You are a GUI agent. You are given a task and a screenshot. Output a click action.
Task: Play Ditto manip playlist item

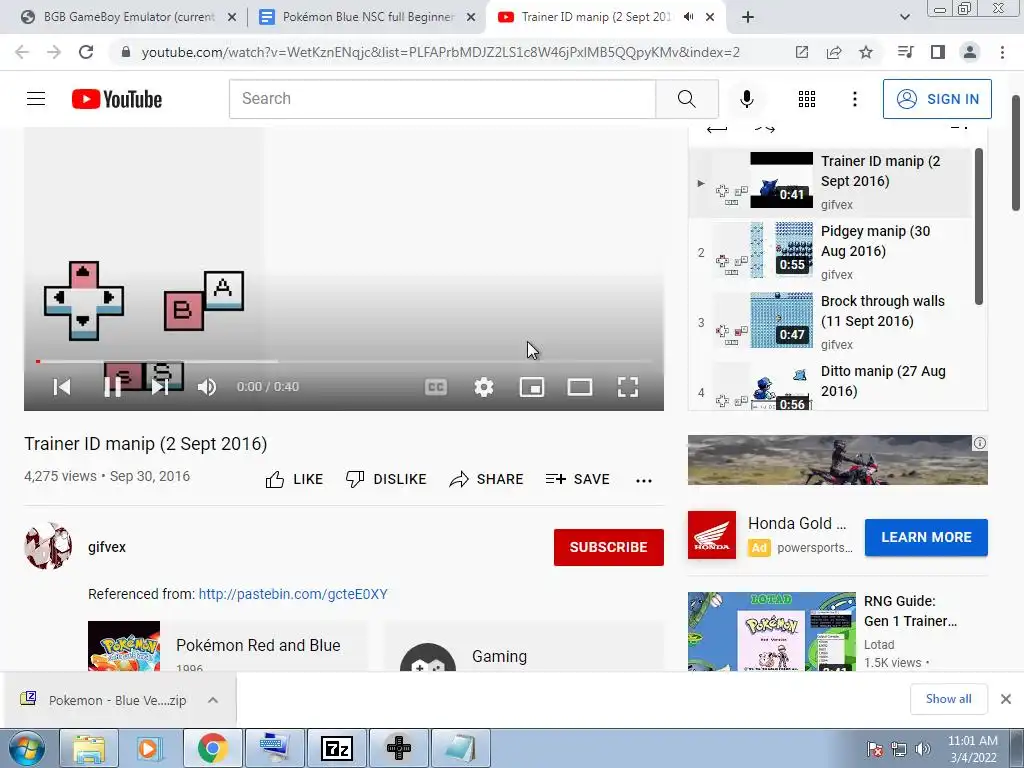point(831,385)
